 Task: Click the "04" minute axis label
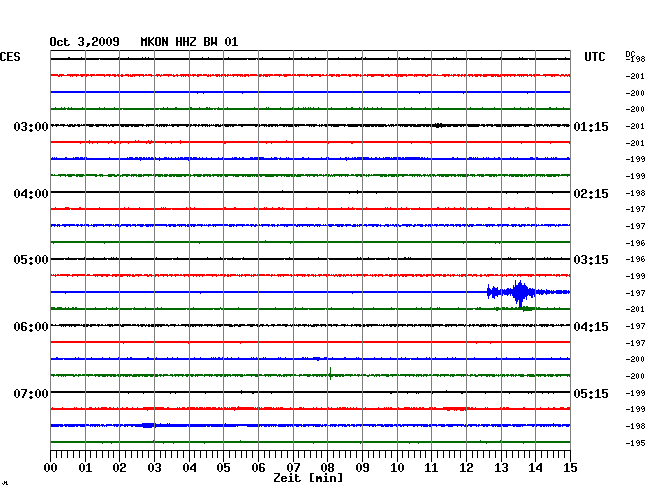pos(189,468)
